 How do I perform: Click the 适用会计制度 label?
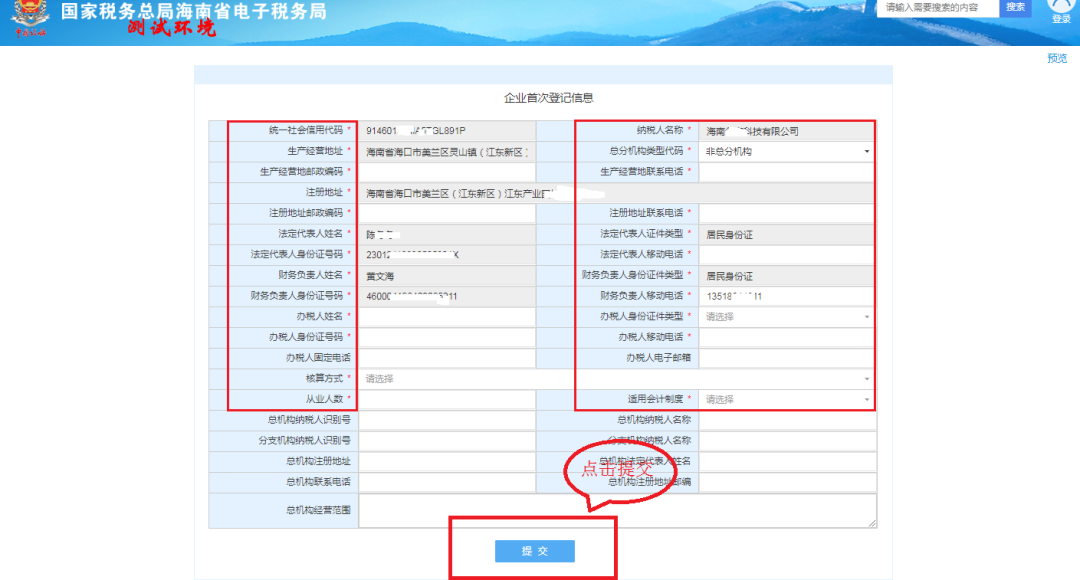[x=655, y=399]
